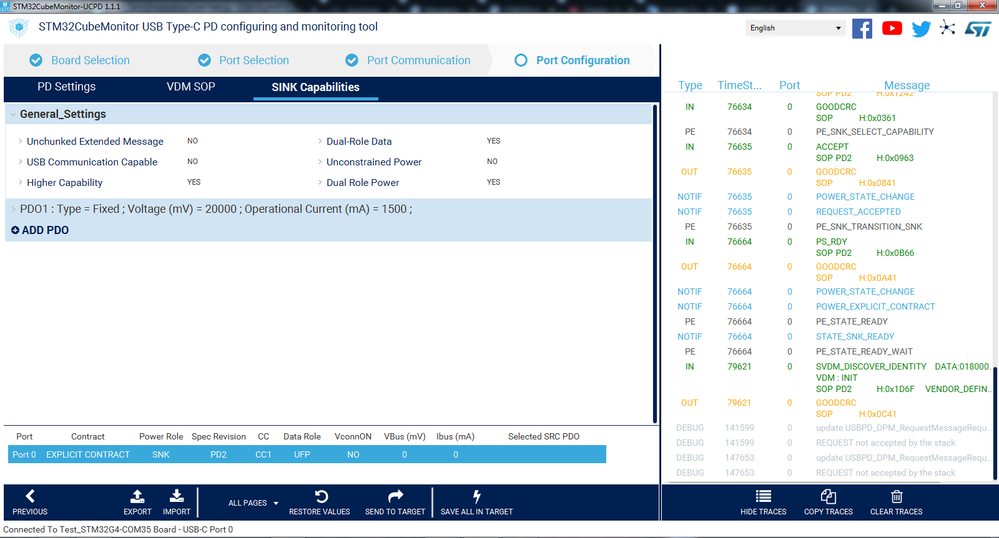Select SVDM_DISCOVER_IDENTITY trace message
The image size is (999, 538).
[x=871, y=367]
